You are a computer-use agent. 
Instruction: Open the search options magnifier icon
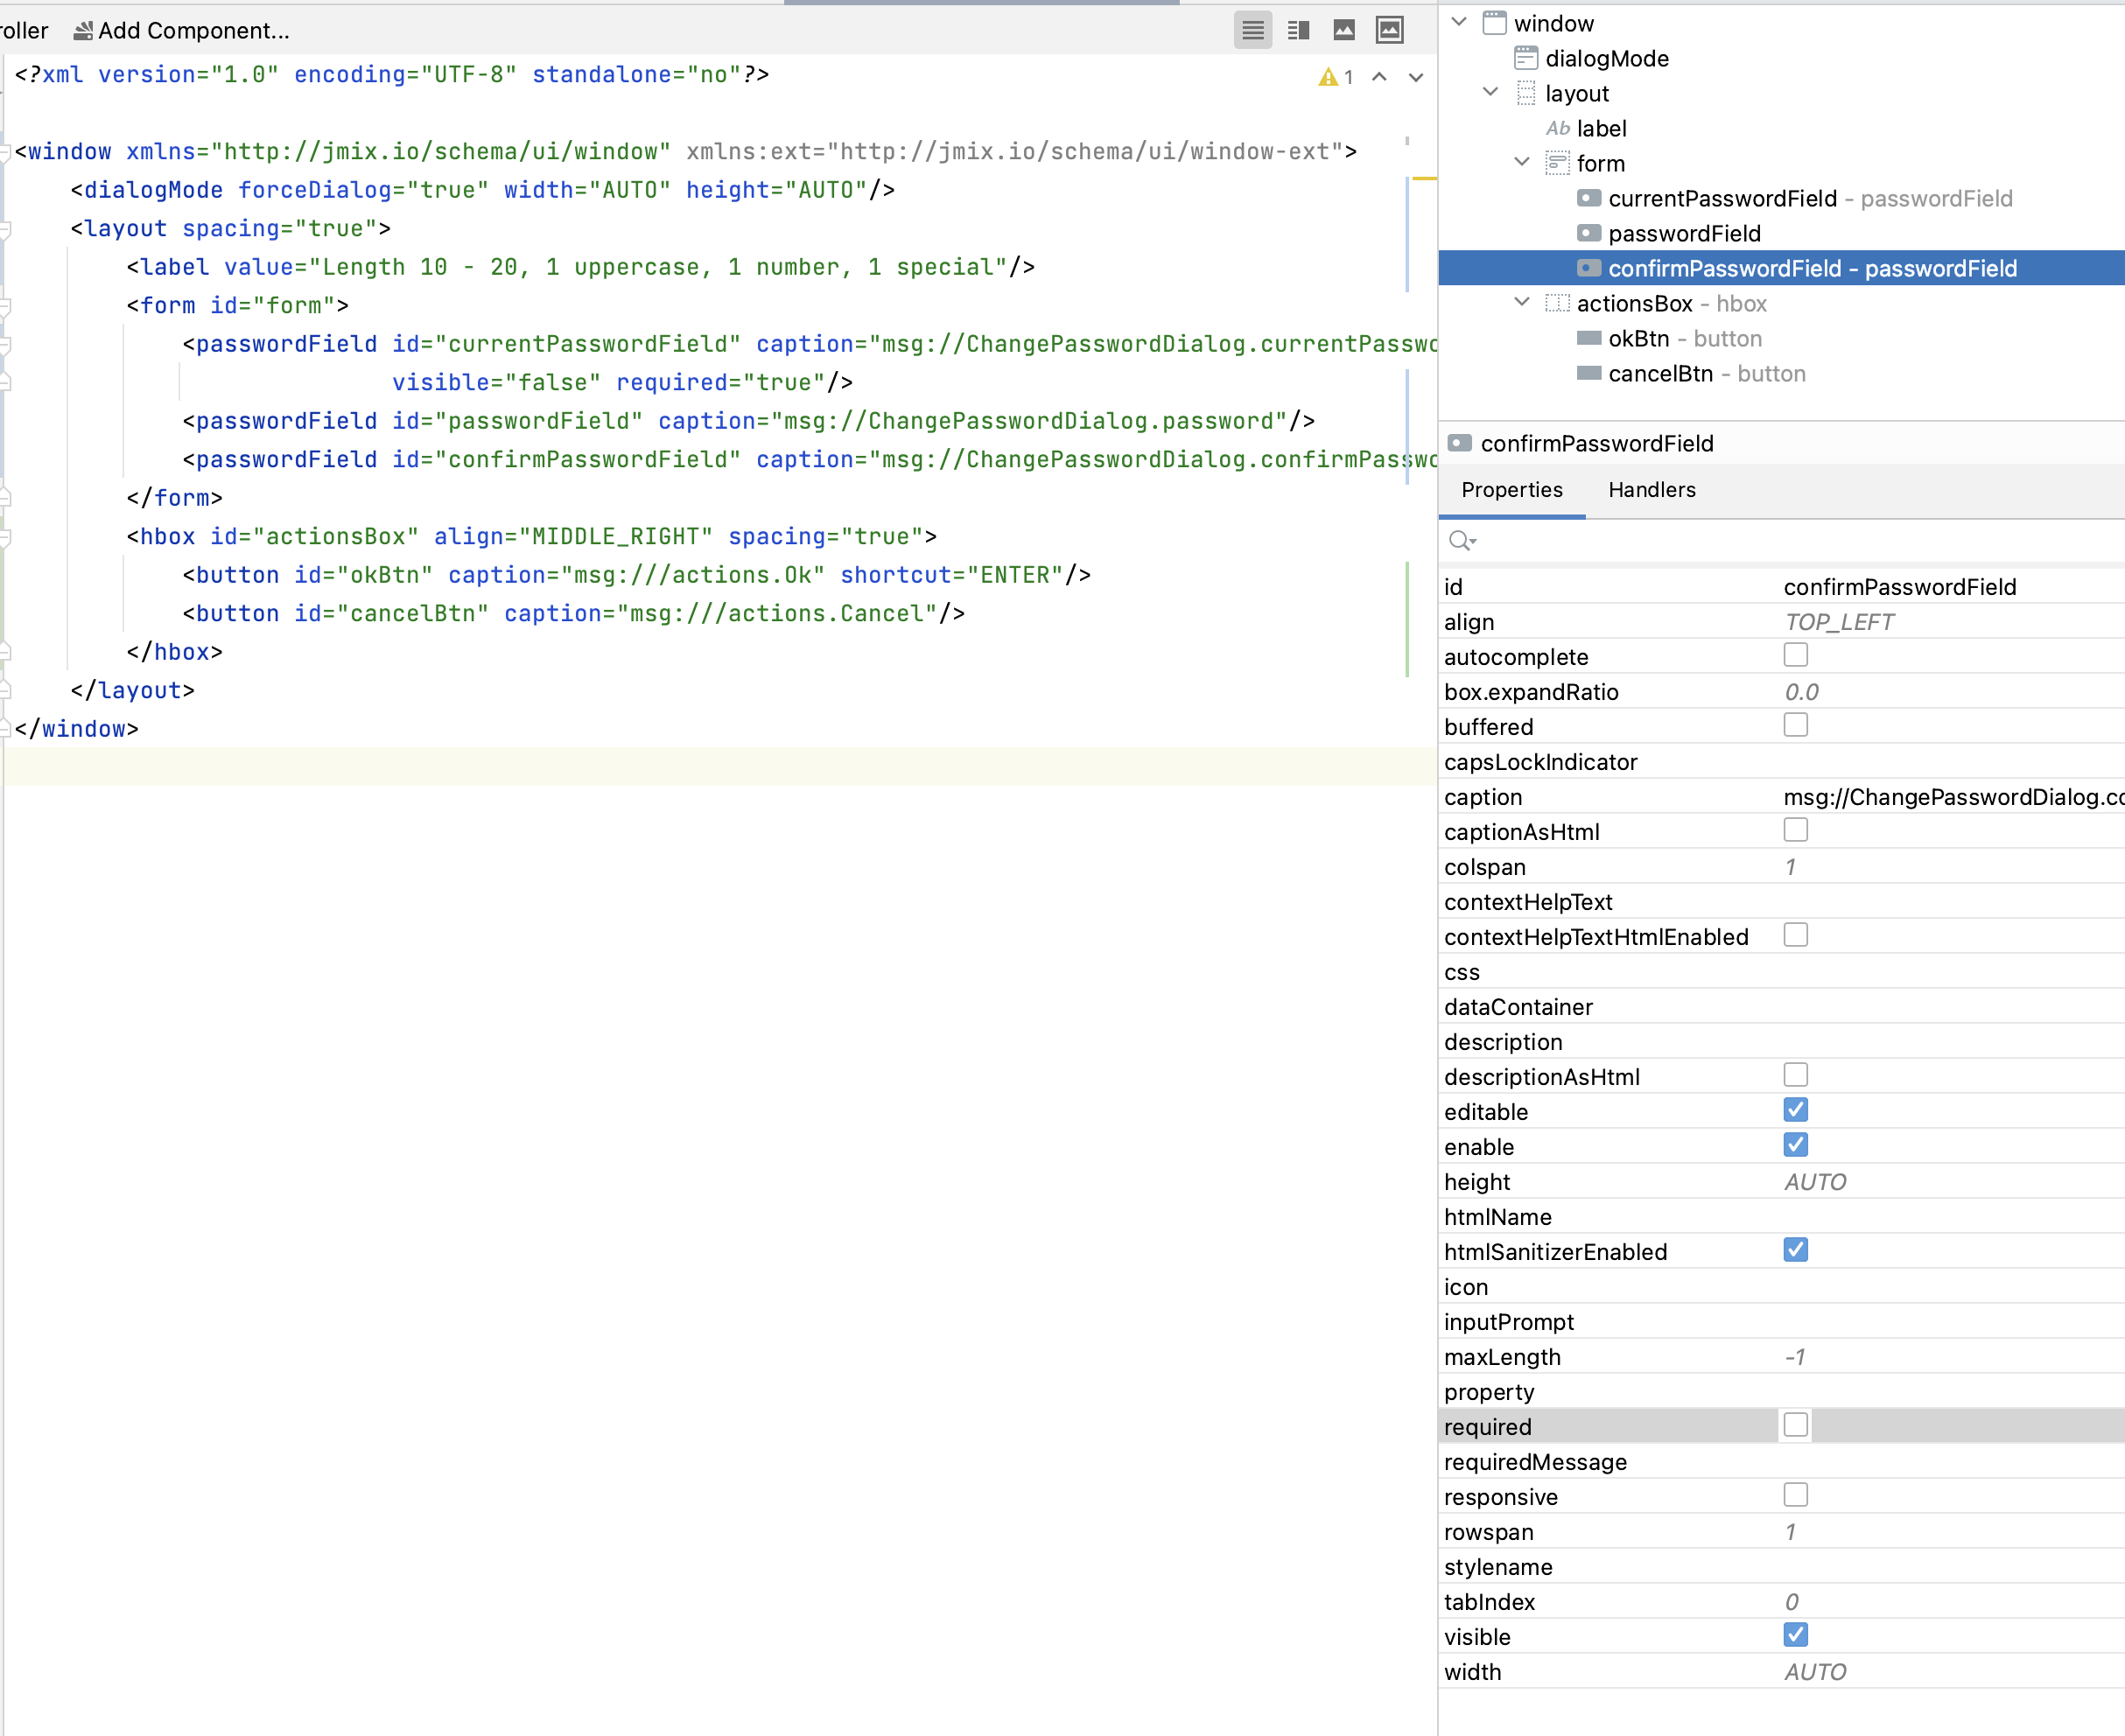[x=1462, y=541]
